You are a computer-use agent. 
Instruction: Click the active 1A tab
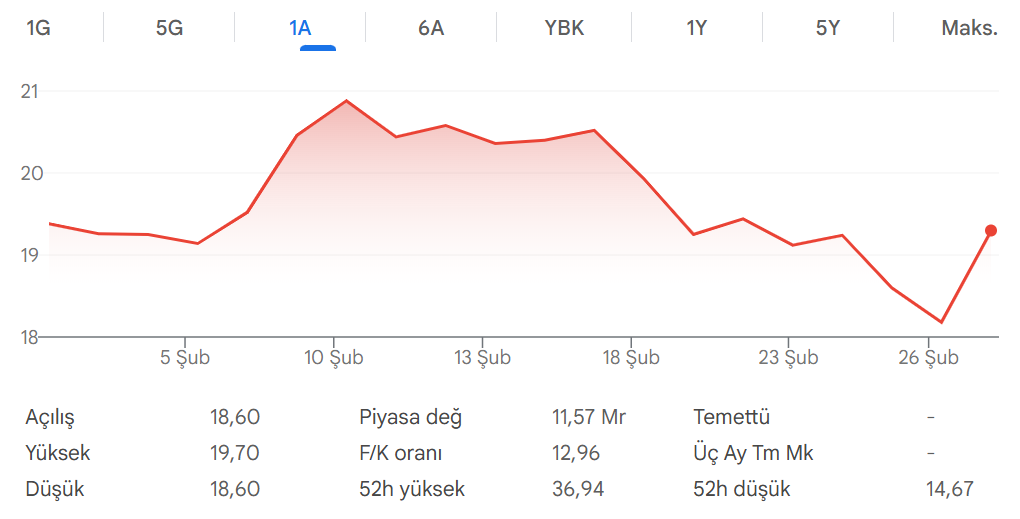[300, 28]
